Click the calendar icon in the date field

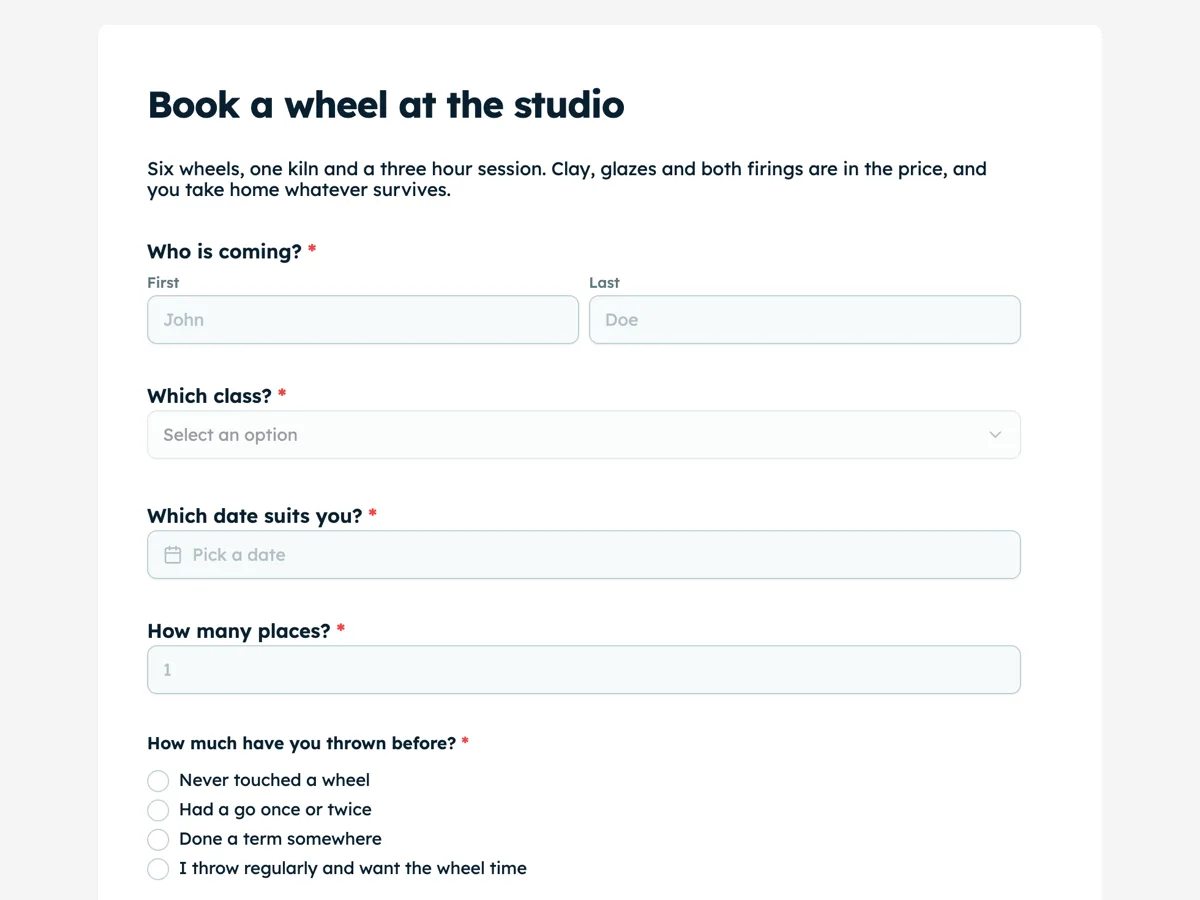click(173, 555)
